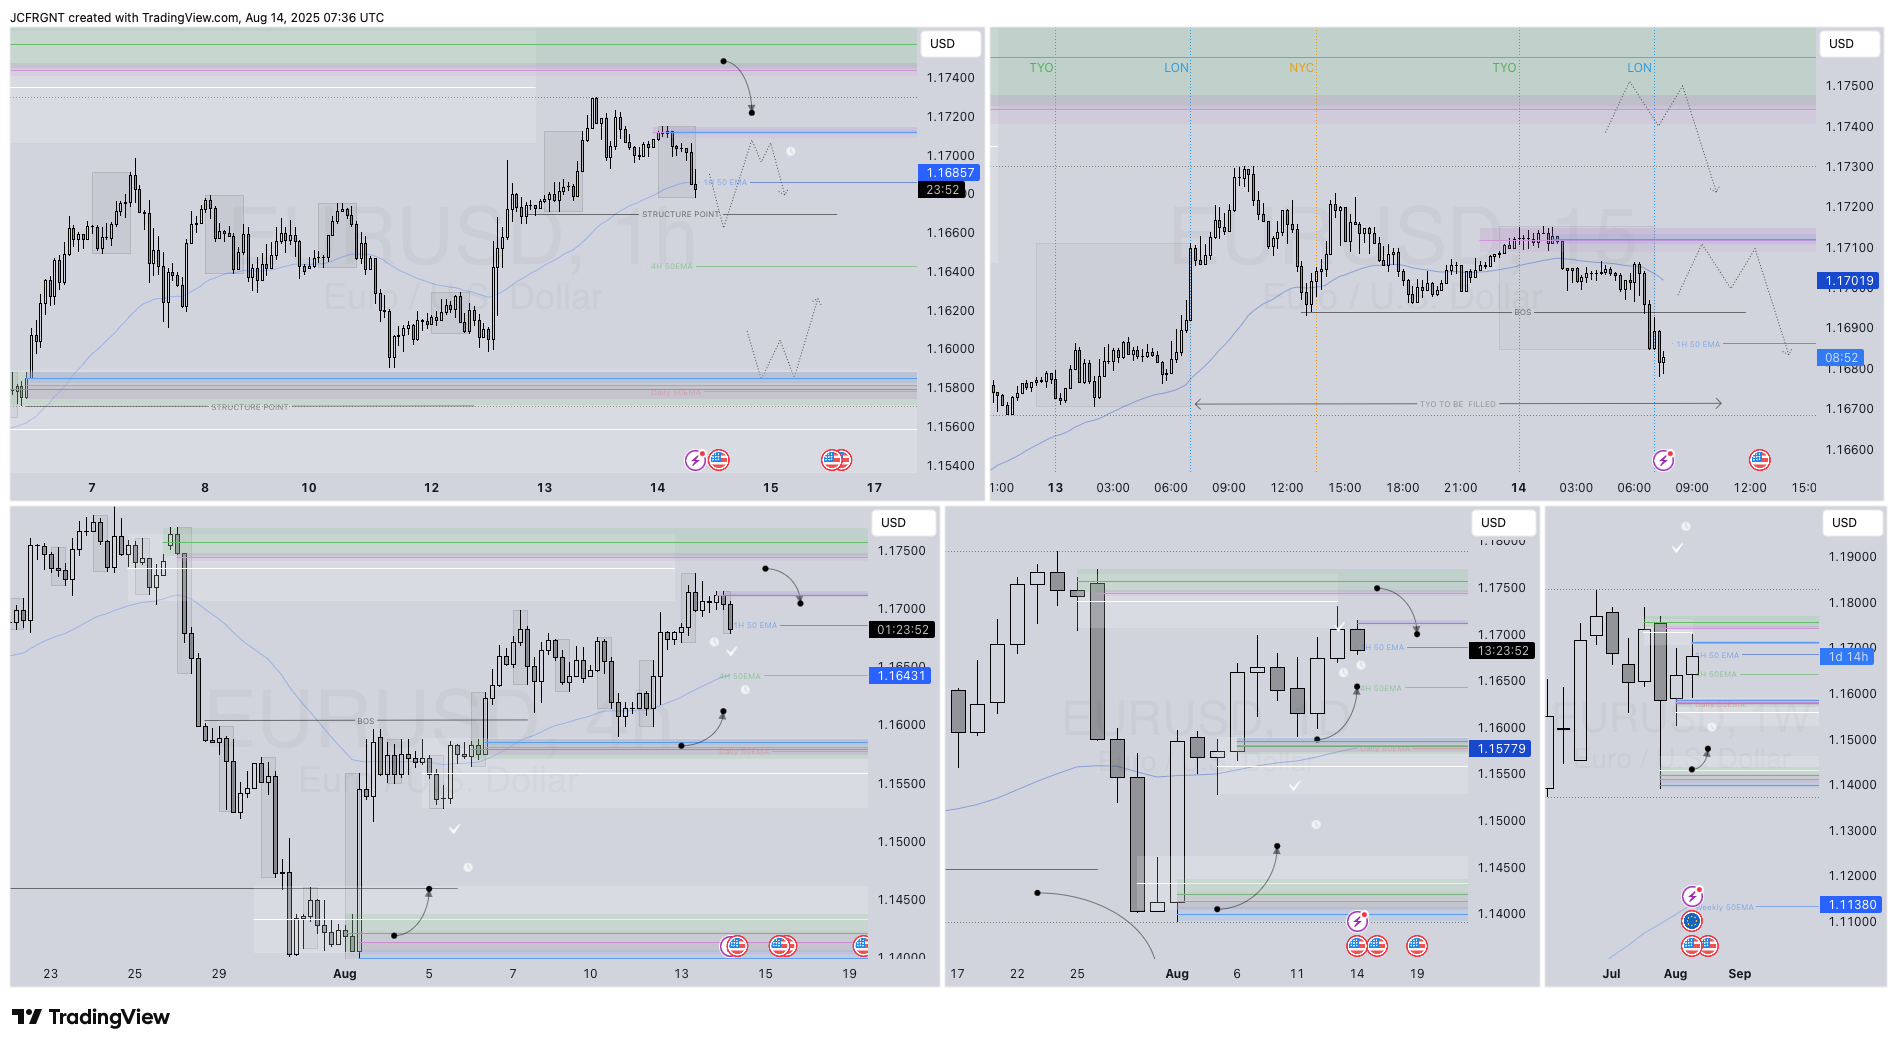Click the Sep label on the weekly chart time axis
The height and width of the screenshot is (1047, 1897).
(1739, 974)
